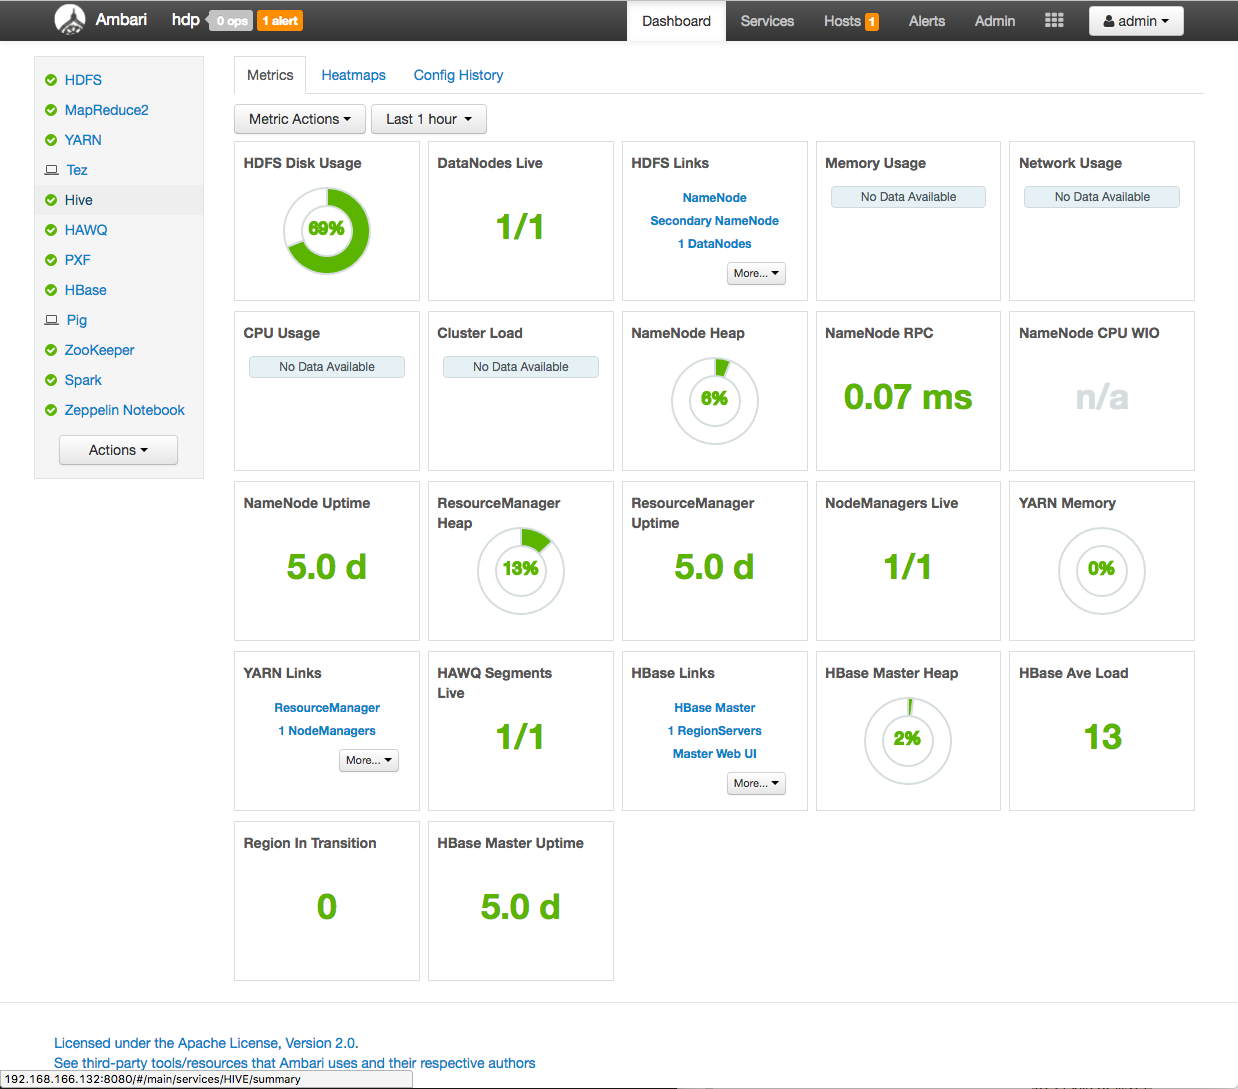Open the ResourceManager link in YARN Links
The height and width of the screenshot is (1089, 1238).
tap(327, 708)
